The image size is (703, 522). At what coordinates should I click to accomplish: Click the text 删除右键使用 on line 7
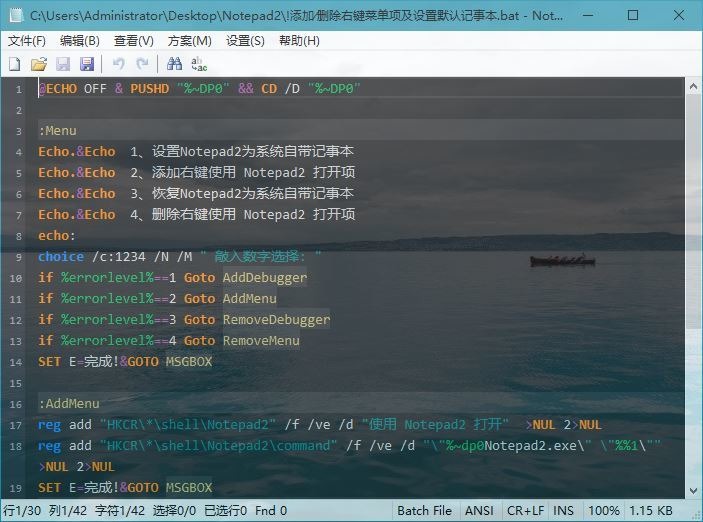194,214
